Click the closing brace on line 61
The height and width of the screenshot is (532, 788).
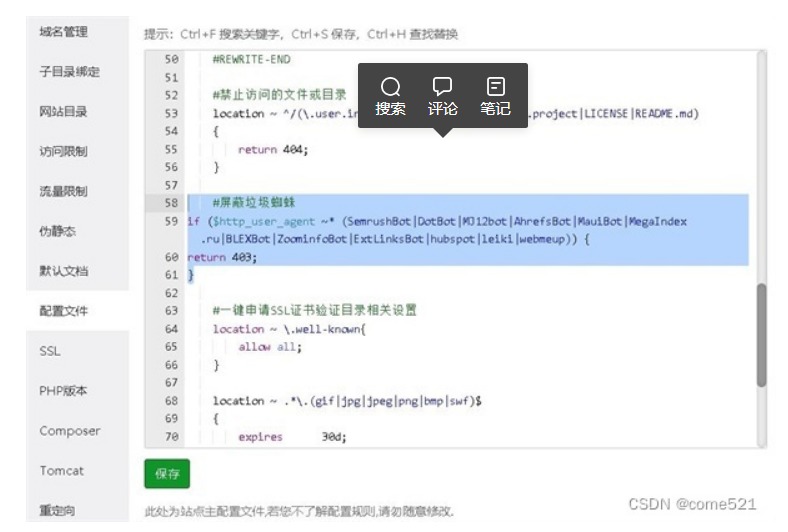[190, 275]
